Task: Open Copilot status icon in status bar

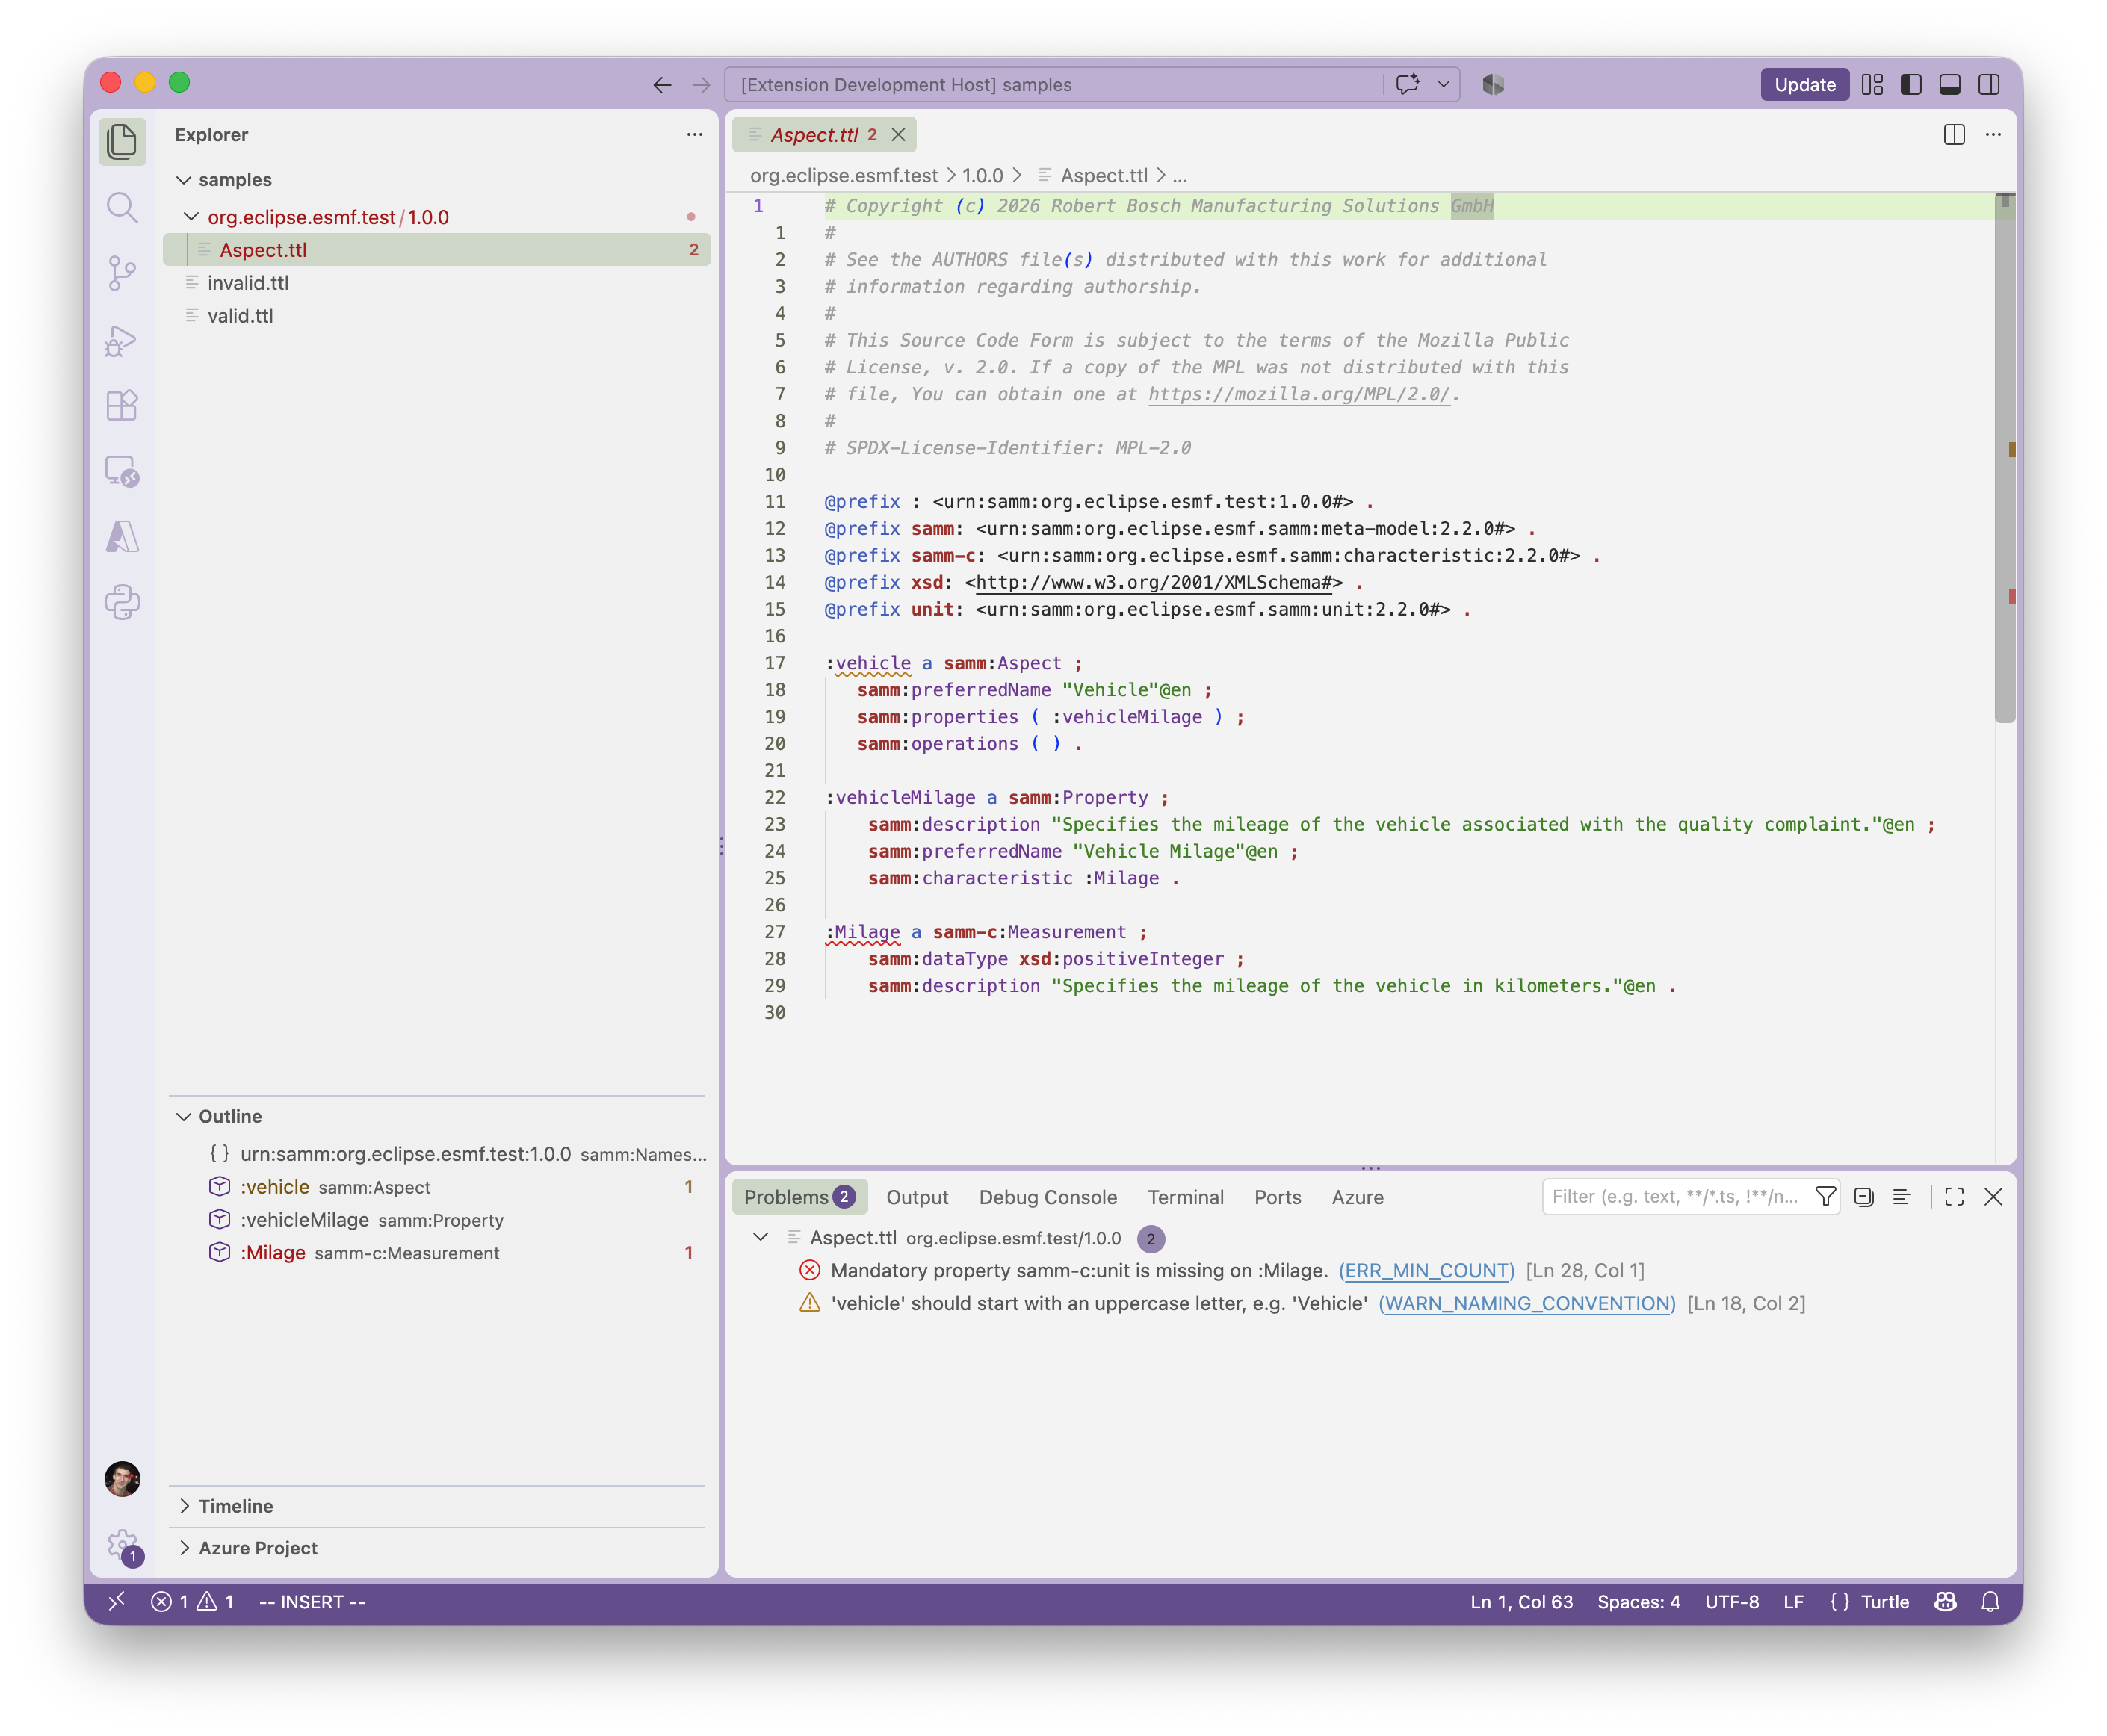Action: tap(1945, 1602)
